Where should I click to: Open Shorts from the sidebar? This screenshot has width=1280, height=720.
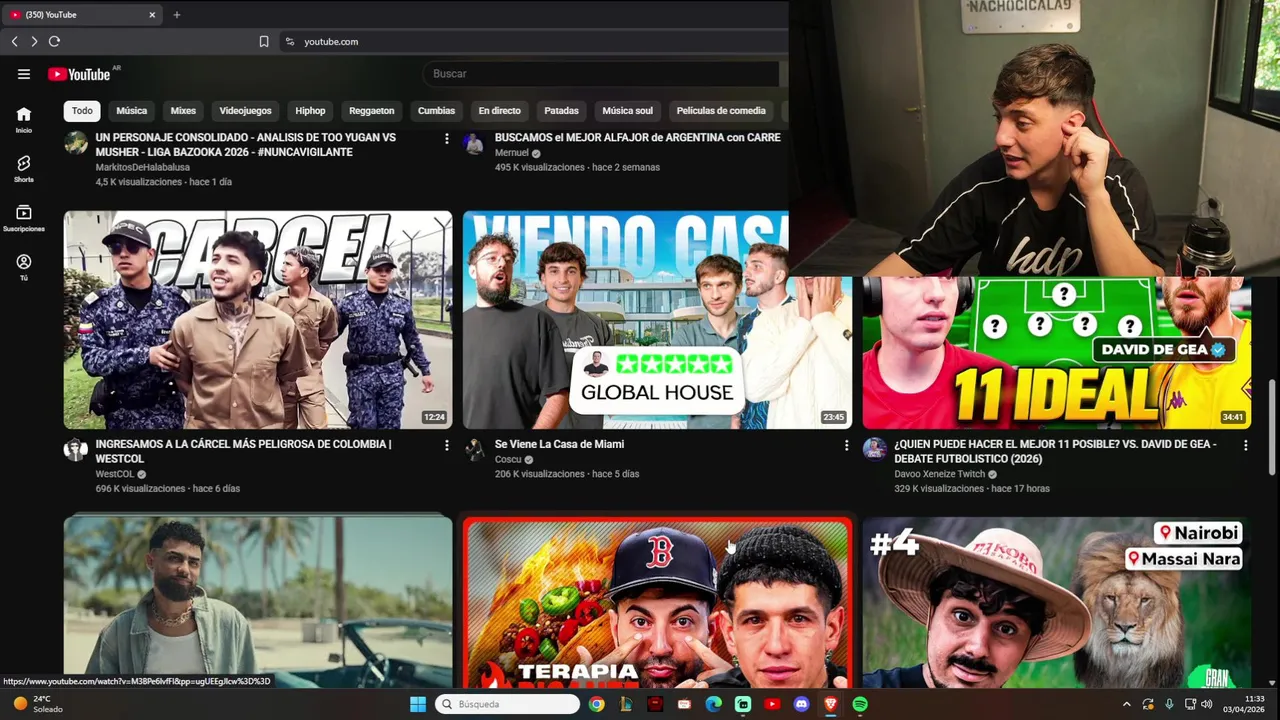click(24, 169)
